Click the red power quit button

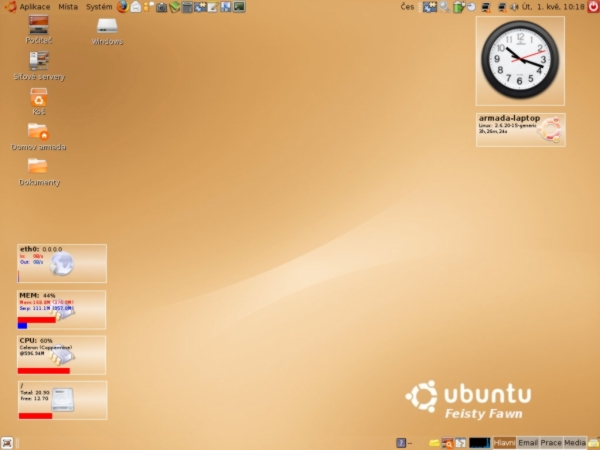point(593,7)
